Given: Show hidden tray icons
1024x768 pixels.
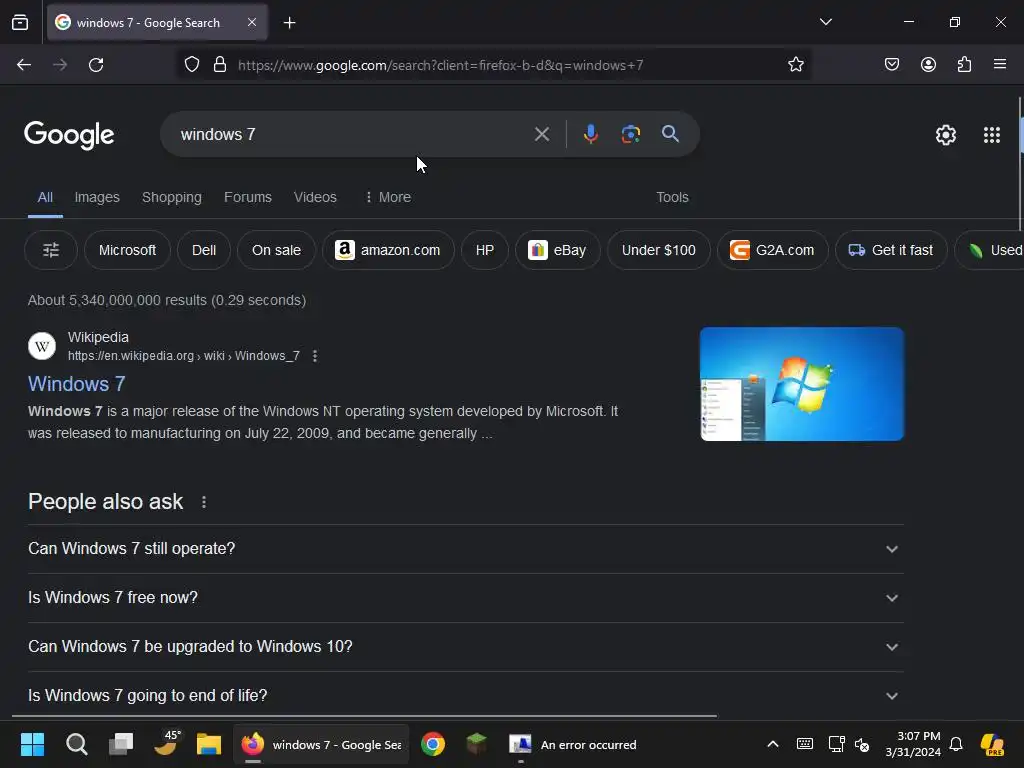Looking at the screenshot, I should pos(773,744).
